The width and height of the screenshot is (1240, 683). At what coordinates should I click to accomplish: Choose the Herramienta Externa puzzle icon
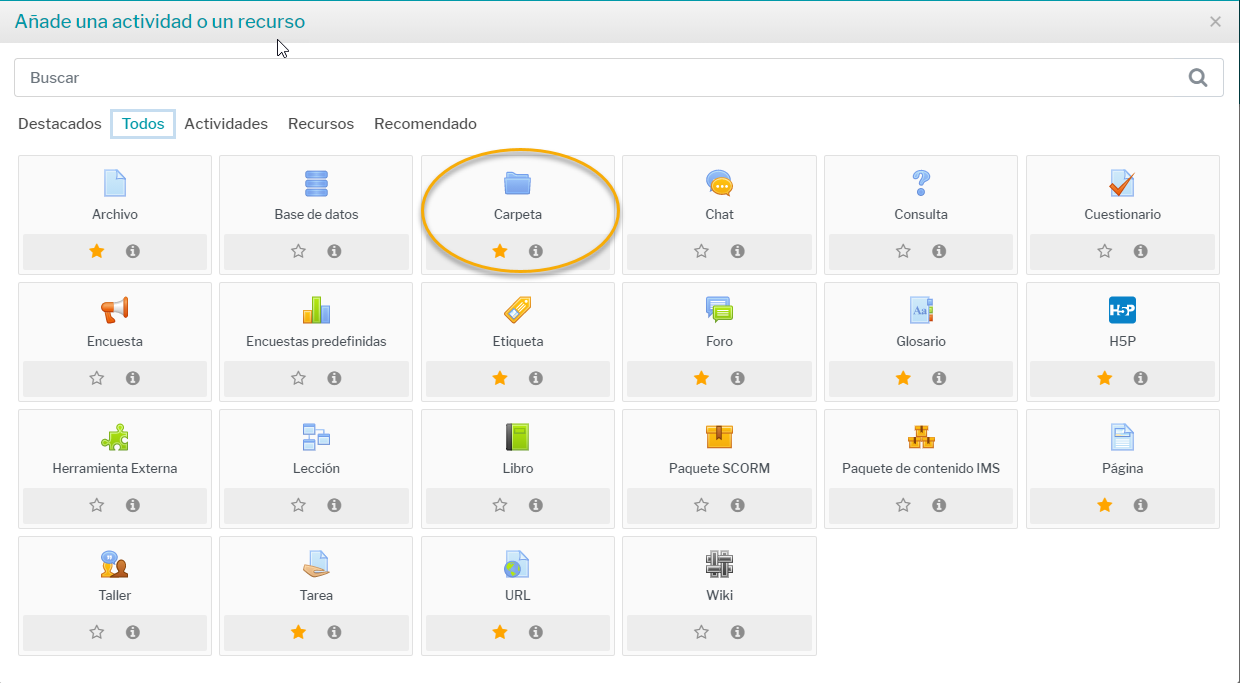point(115,437)
